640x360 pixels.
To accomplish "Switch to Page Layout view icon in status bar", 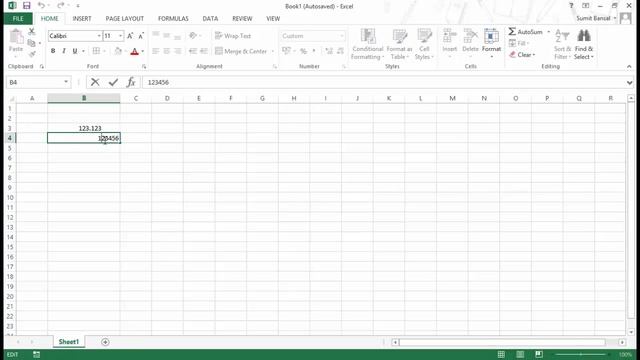I will [520, 354].
